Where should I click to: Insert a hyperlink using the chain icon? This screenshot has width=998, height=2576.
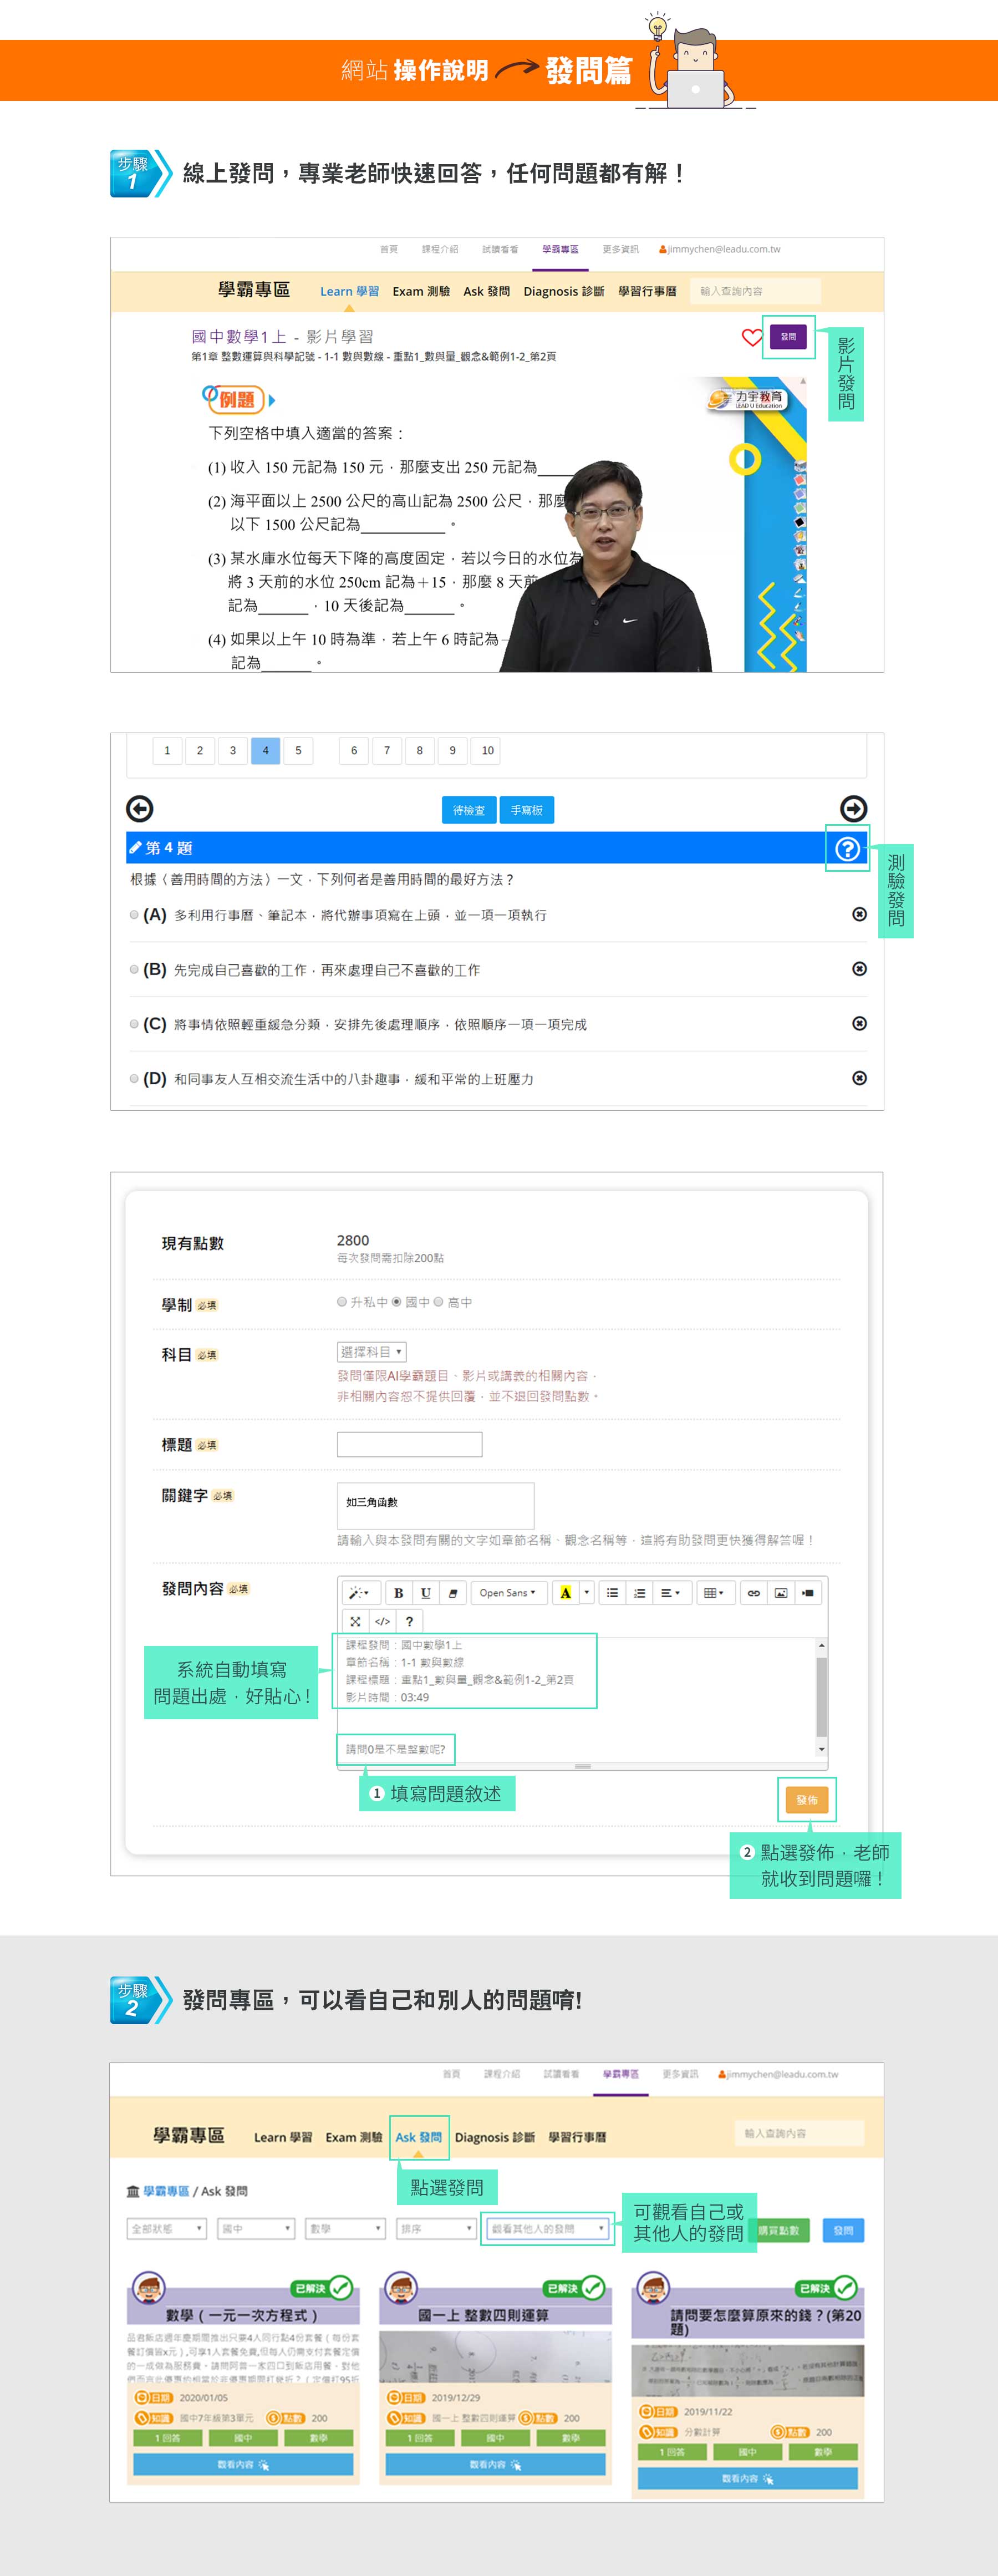coord(754,1593)
